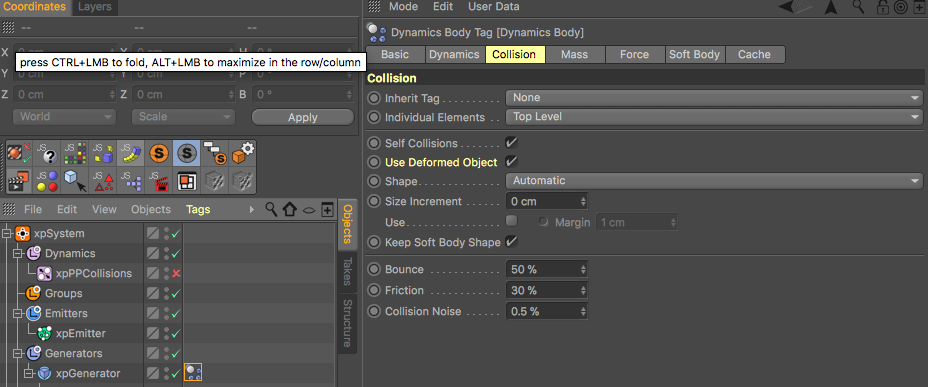This screenshot has width=928, height=387.
Task: Switch to the Dynamics tab
Action: click(x=455, y=54)
